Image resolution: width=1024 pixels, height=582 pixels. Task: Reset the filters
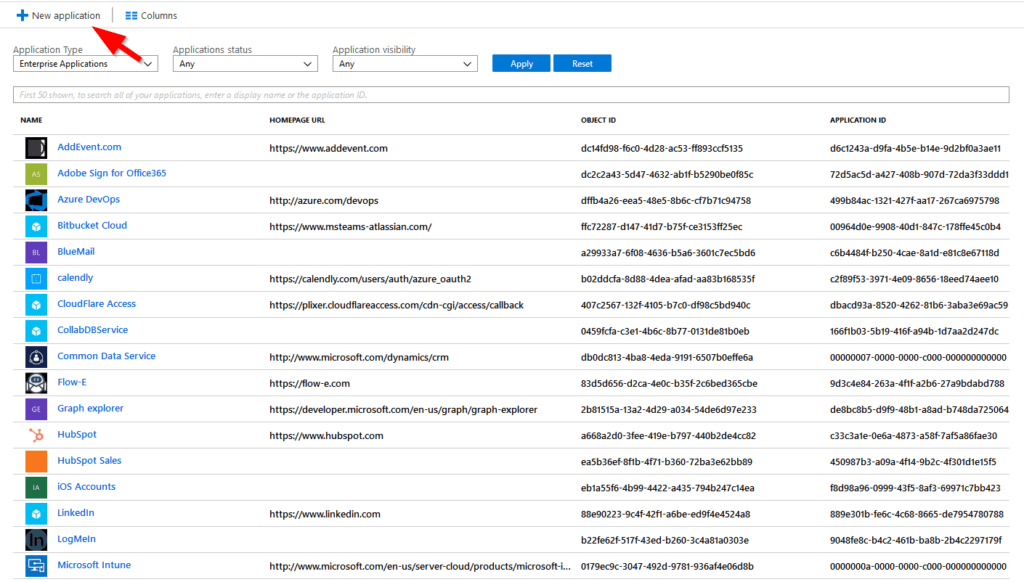[582, 63]
